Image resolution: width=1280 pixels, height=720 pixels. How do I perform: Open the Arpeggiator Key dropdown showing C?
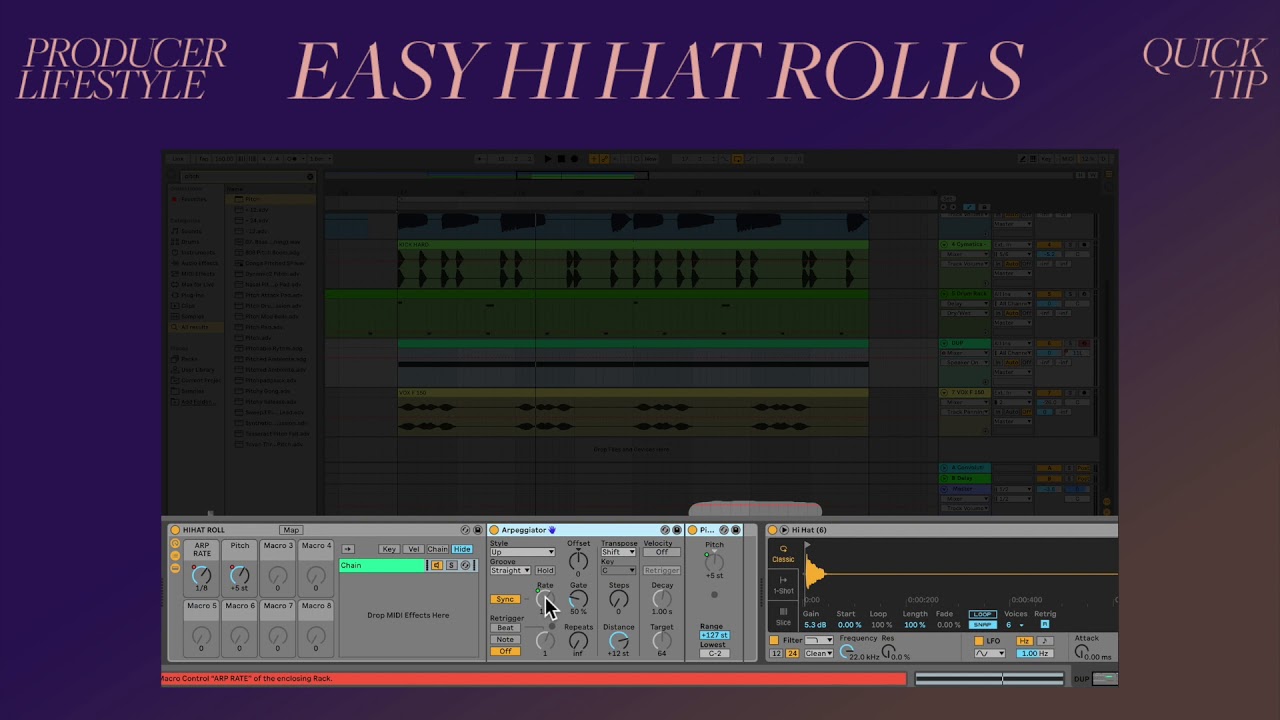pos(618,570)
